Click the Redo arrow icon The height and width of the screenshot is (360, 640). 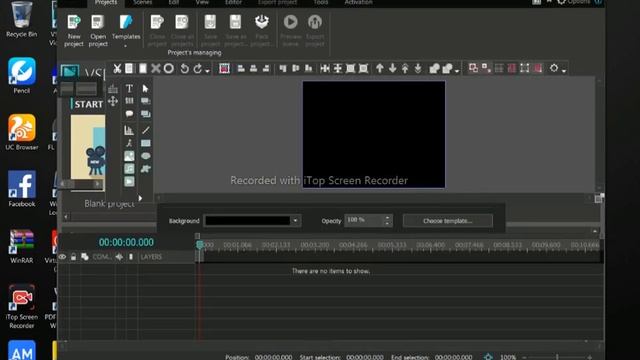tap(198, 69)
